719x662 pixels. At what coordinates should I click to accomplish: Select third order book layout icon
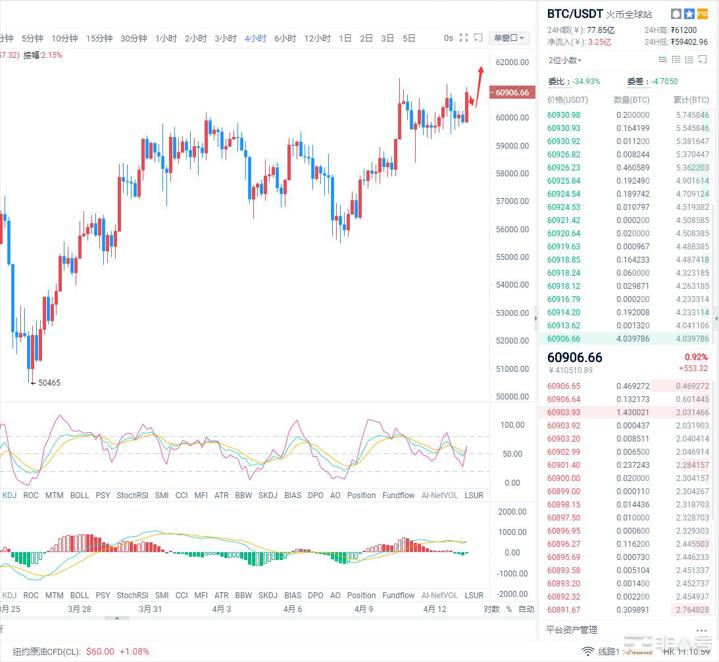(689, 60)
